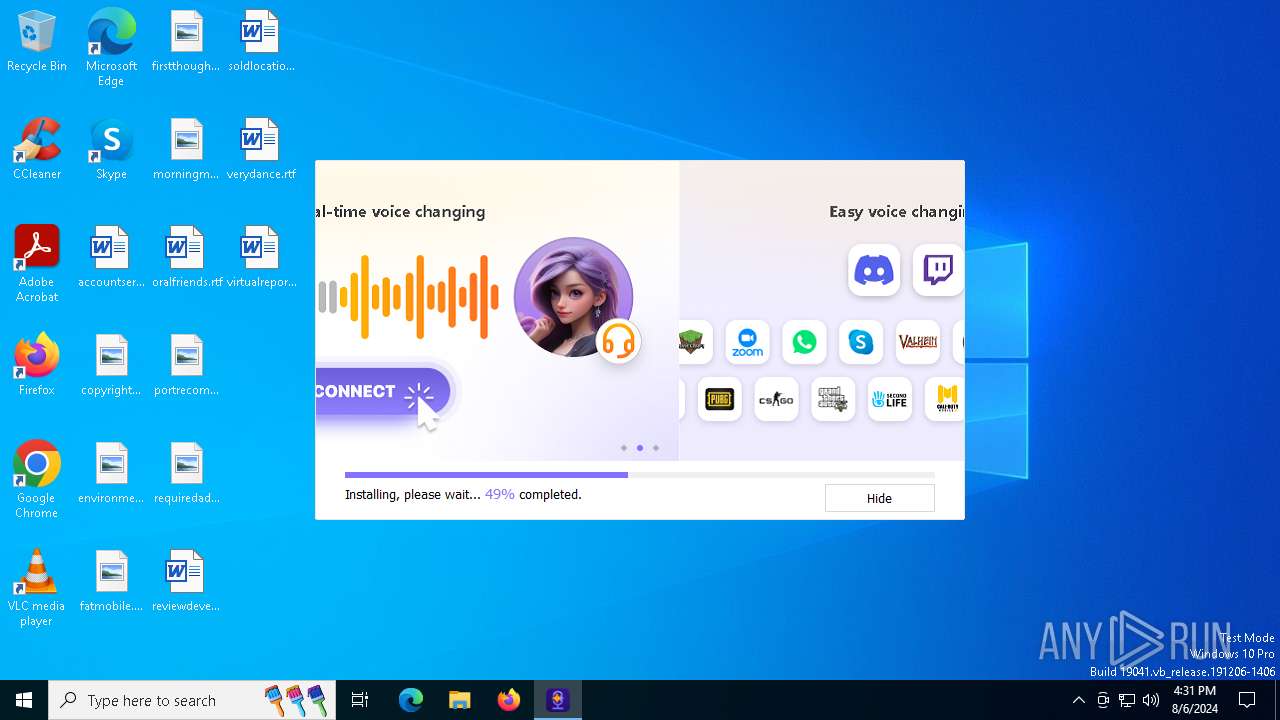Image resolution: width=1280 pixels, height=720 pixels.
Task: Select the copyright... desktop file
Action: tap(111, 365)
